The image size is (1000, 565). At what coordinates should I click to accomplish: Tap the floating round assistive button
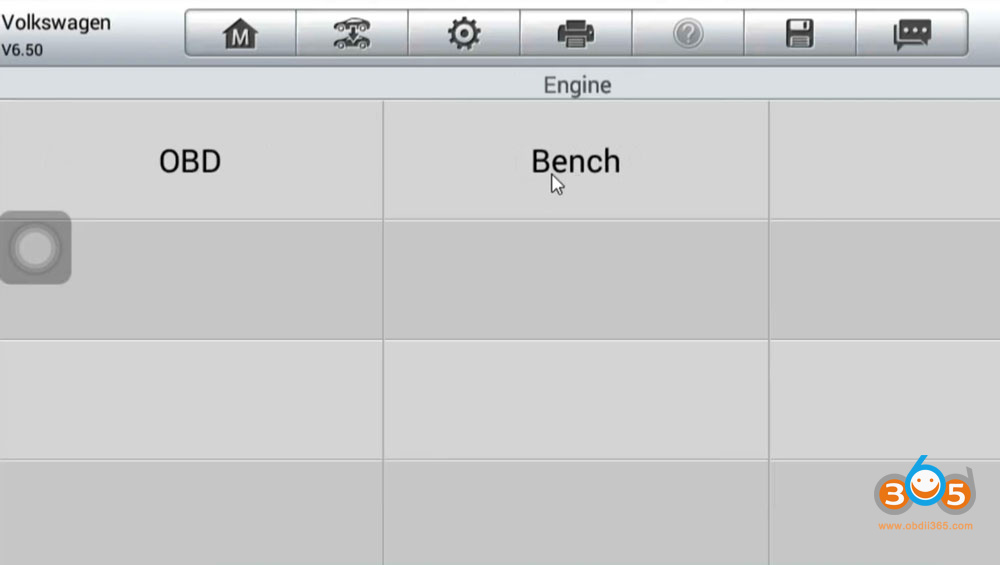click(x=35, y=248)
